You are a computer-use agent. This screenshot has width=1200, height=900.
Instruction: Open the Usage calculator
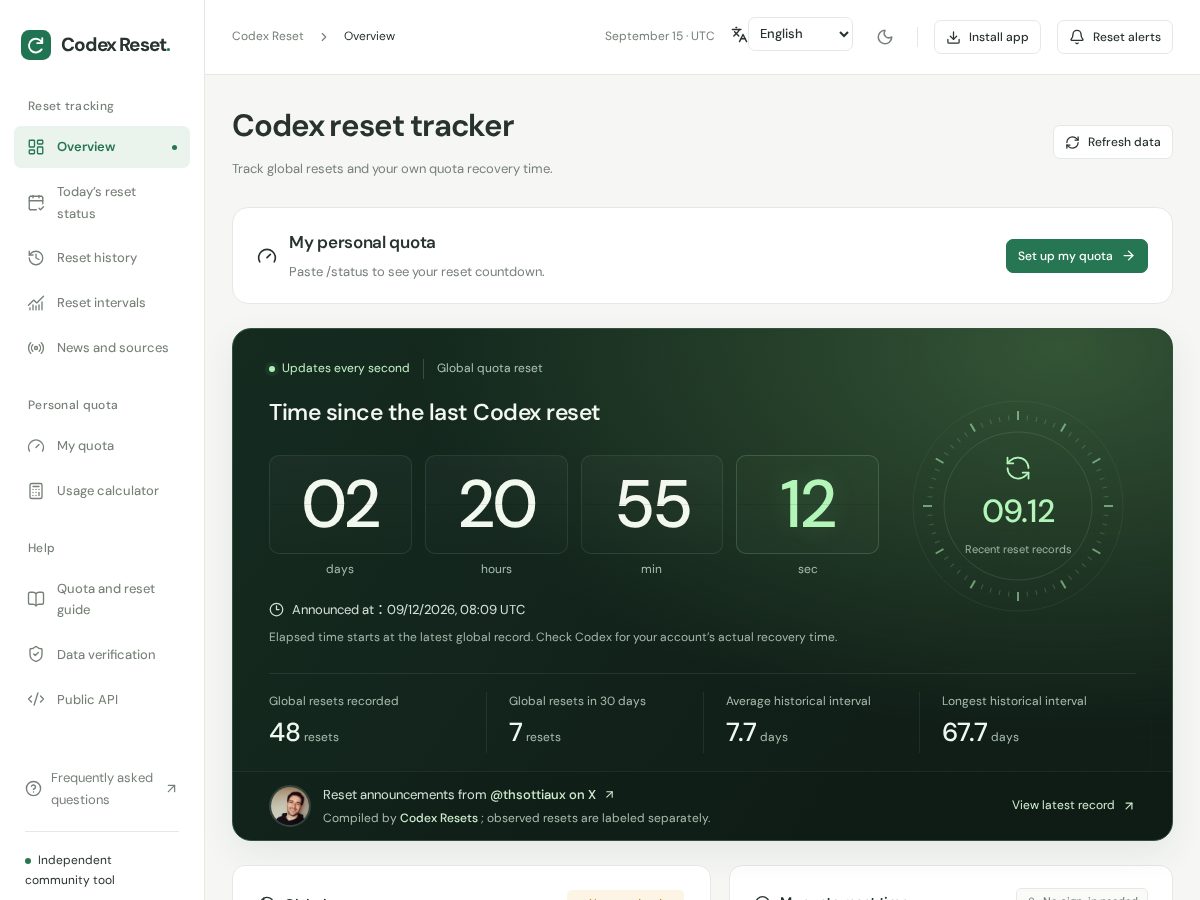(x=102, y=491)
